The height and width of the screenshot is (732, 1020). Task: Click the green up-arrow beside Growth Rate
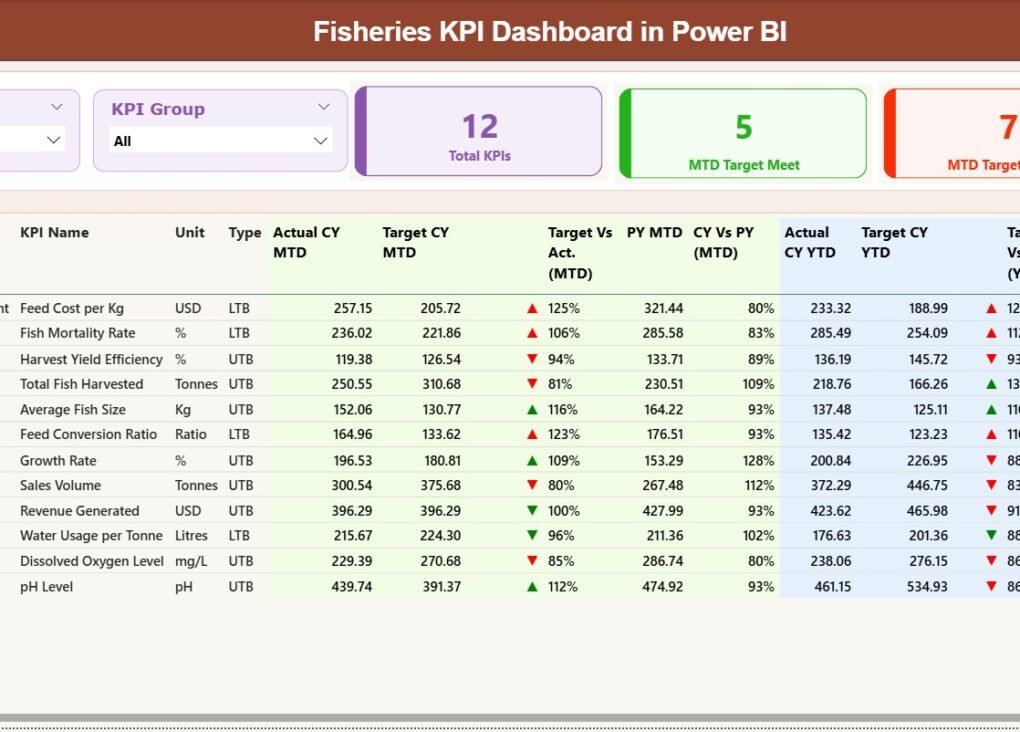[x=531, y=460]
